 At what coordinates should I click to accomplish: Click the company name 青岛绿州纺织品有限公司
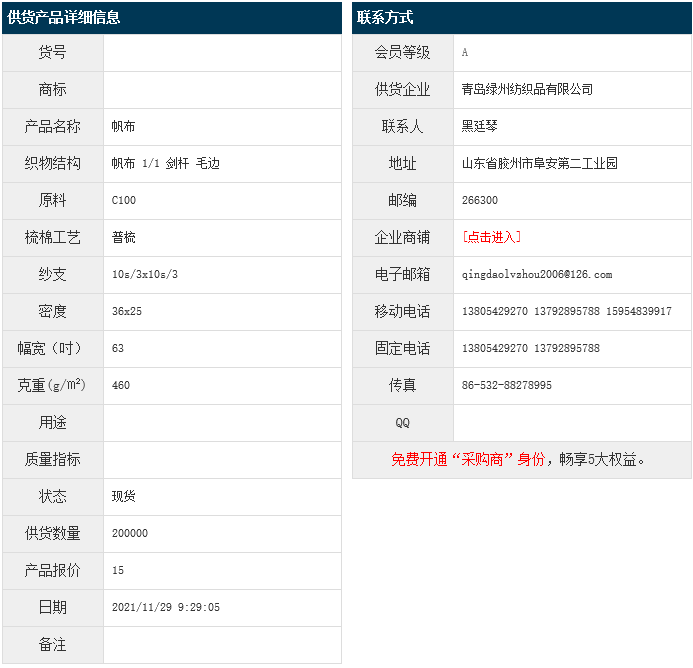click(x=527, y=89)
